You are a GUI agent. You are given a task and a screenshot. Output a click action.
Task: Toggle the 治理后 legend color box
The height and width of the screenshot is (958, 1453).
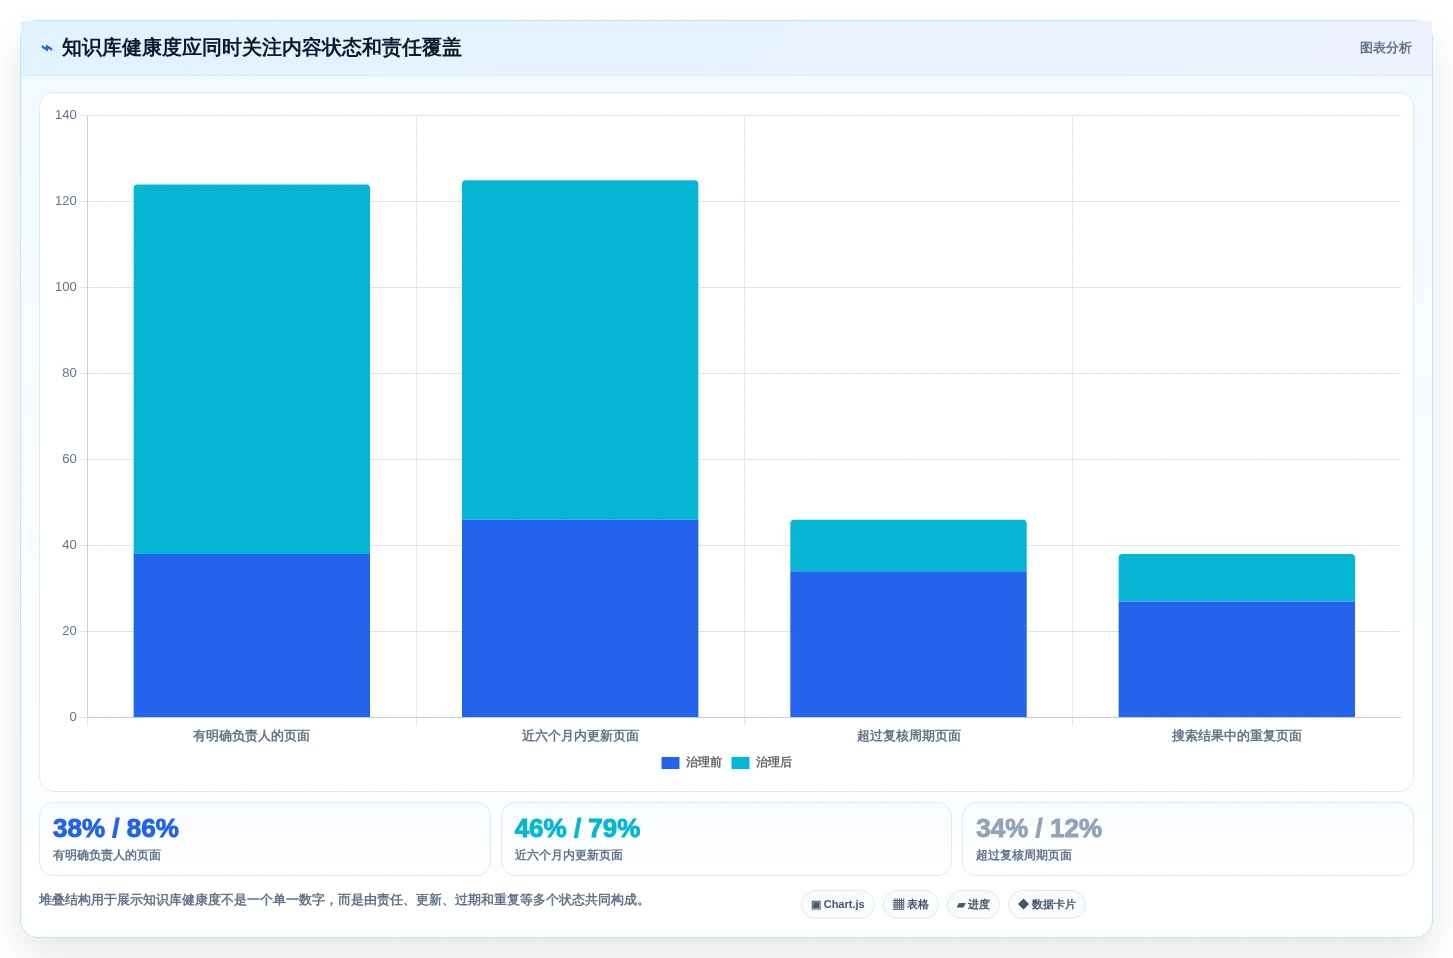(x=740, y=763)
